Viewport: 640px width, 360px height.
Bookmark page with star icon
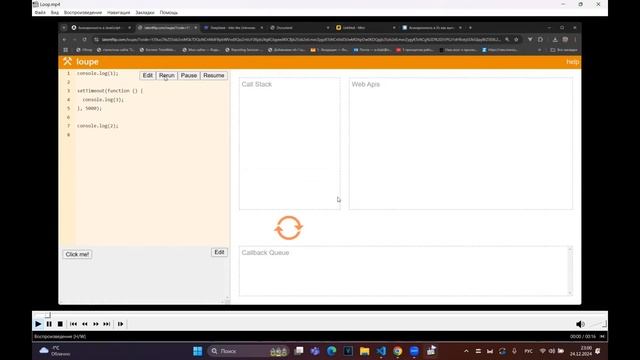click(x=516, y=40)
